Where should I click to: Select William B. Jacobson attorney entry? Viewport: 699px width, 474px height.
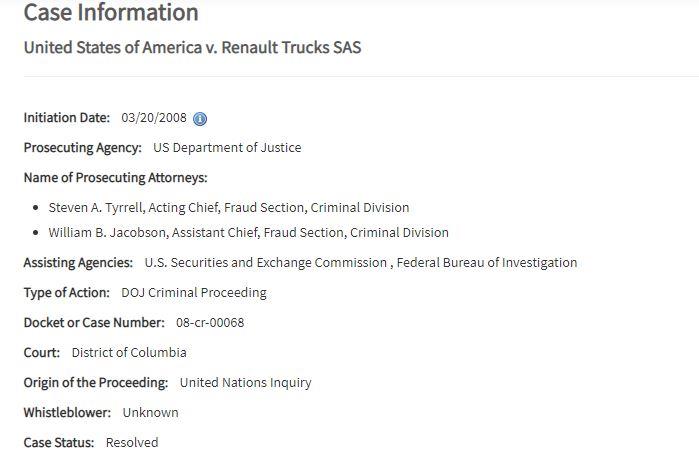(248, 232)
